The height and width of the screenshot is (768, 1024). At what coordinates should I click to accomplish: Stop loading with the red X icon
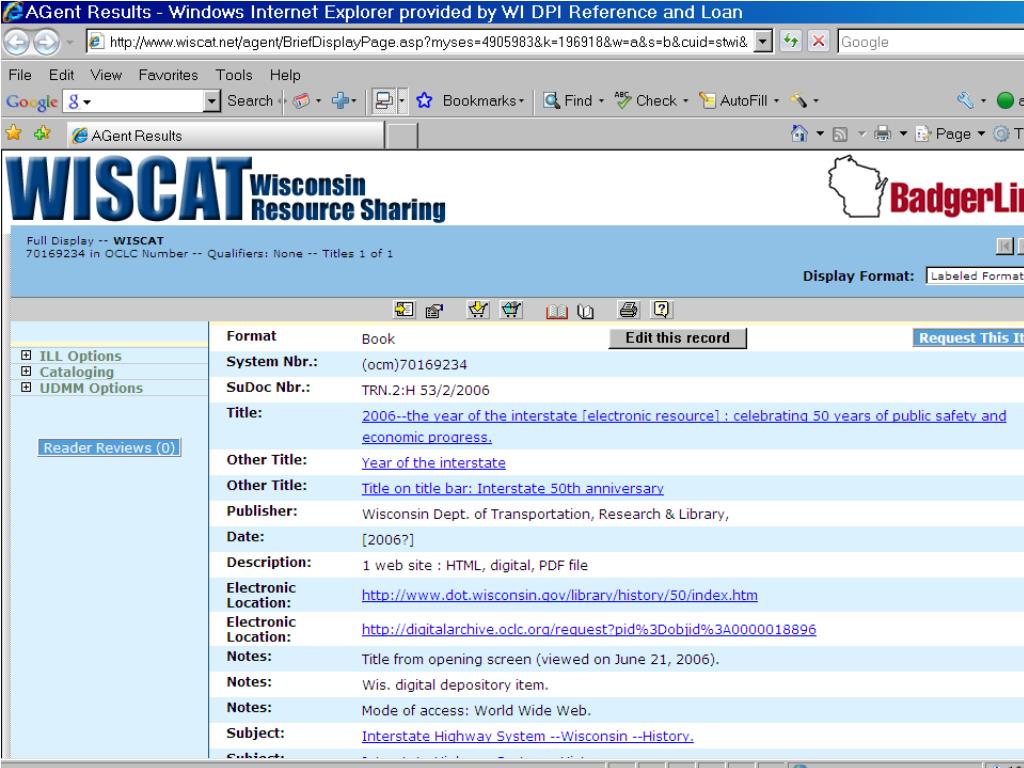(x=818, y=42)
